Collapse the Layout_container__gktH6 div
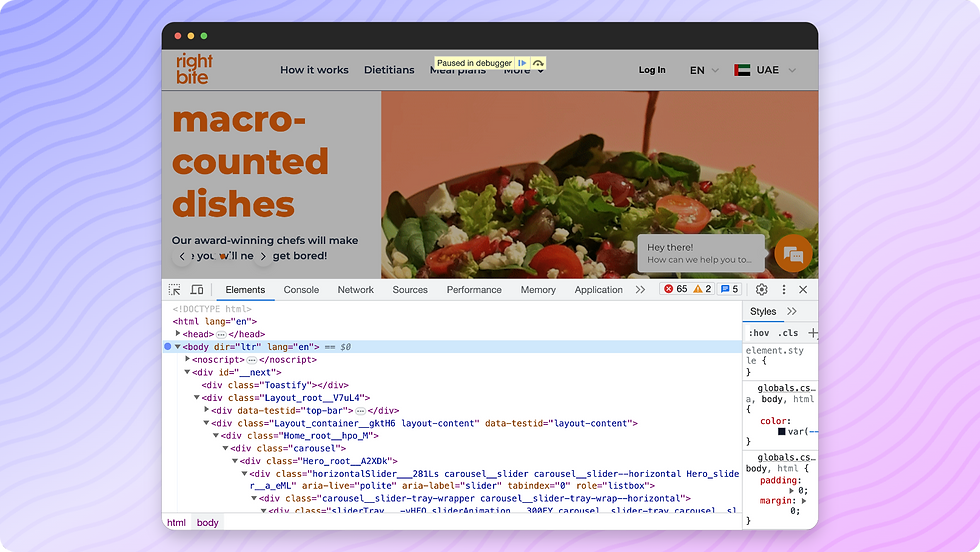The width and height of the screenshot is (980, 552). tap(206, 423)
